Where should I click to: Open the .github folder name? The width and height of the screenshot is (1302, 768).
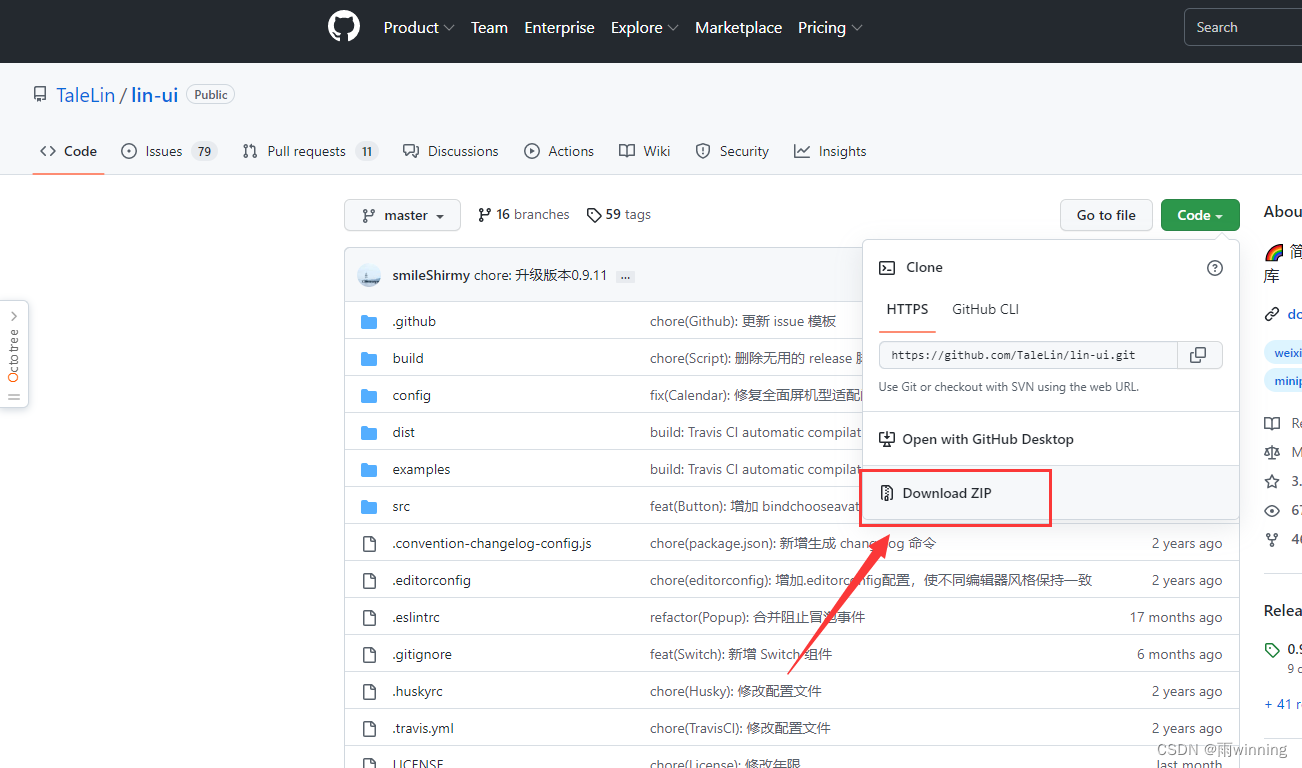point(414,322)
